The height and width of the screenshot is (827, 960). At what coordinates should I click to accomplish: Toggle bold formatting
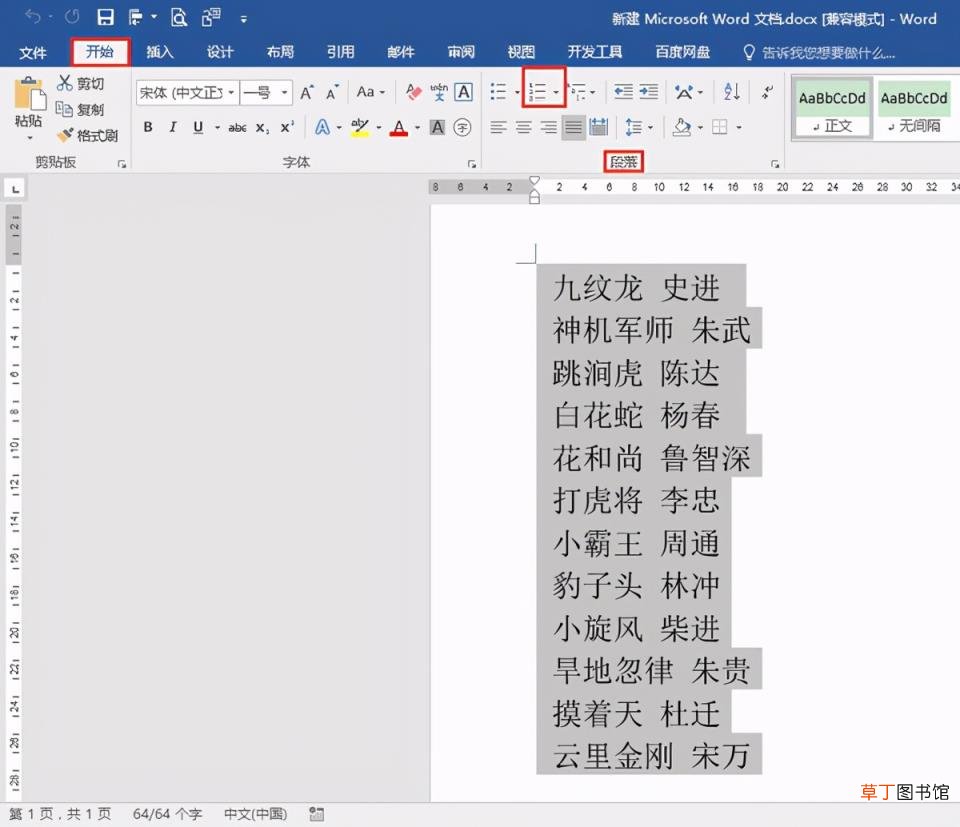(x=148, y=127)
